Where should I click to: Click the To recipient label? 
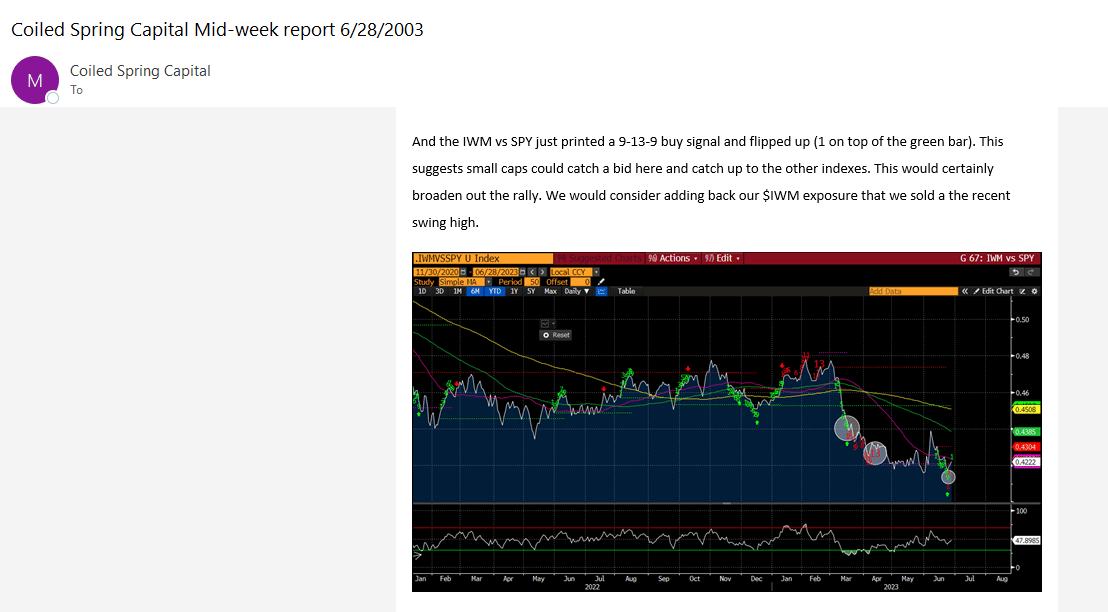click(76, 90)
